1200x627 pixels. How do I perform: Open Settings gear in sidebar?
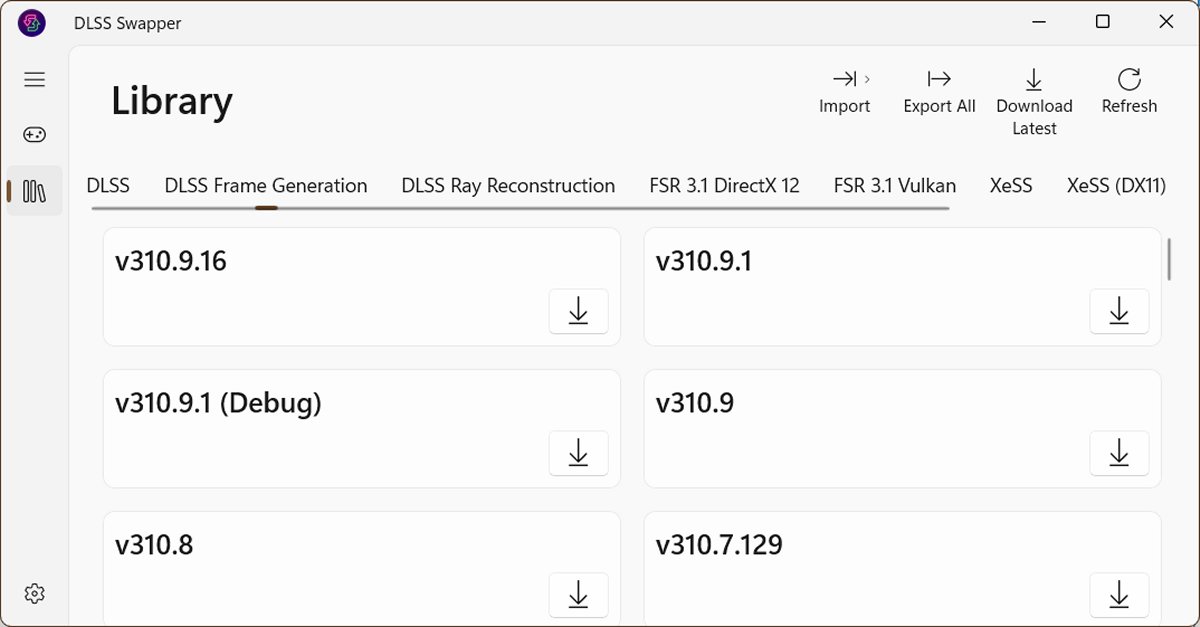click(35, 593)
